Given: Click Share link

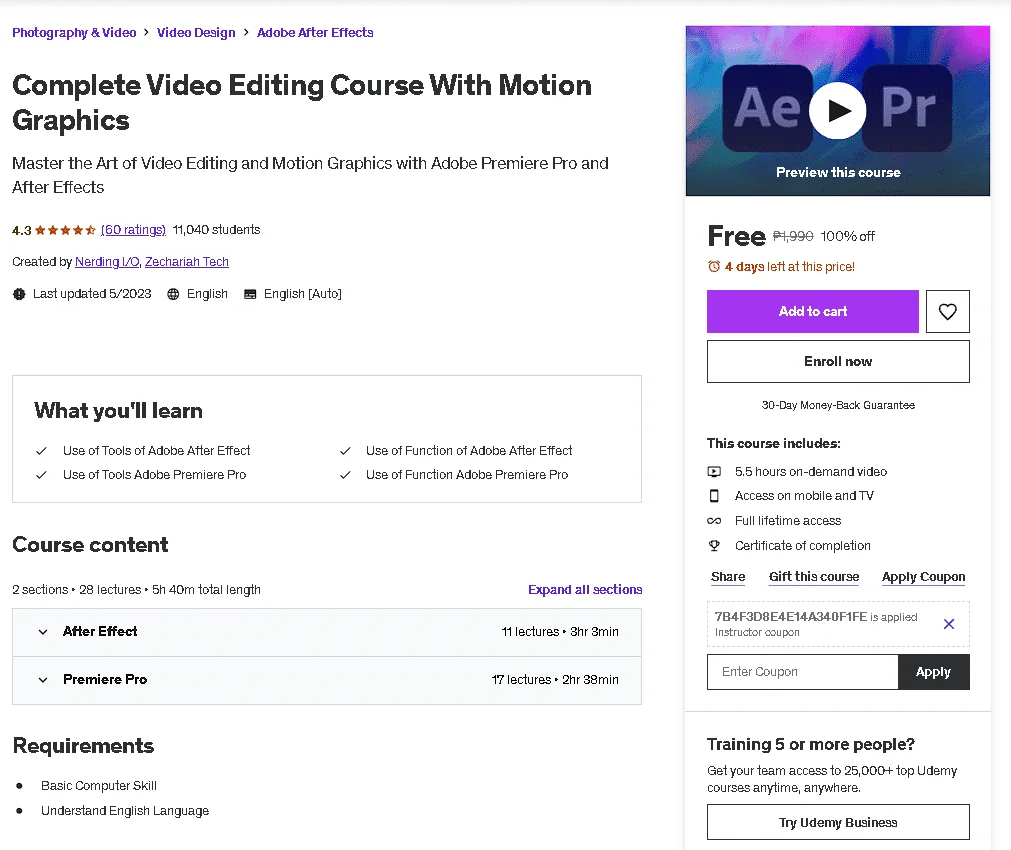Looking at the screenshot, I should pyautogui.click(x=728, y=577).
